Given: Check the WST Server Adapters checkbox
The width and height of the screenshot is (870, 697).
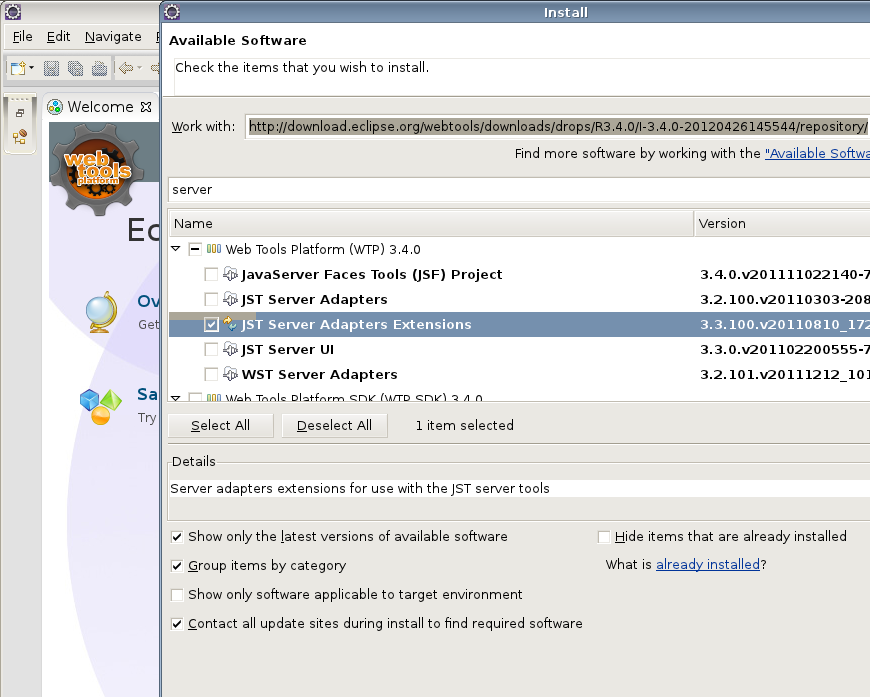Looking at the screenshot, I should (x=211, y=374).
